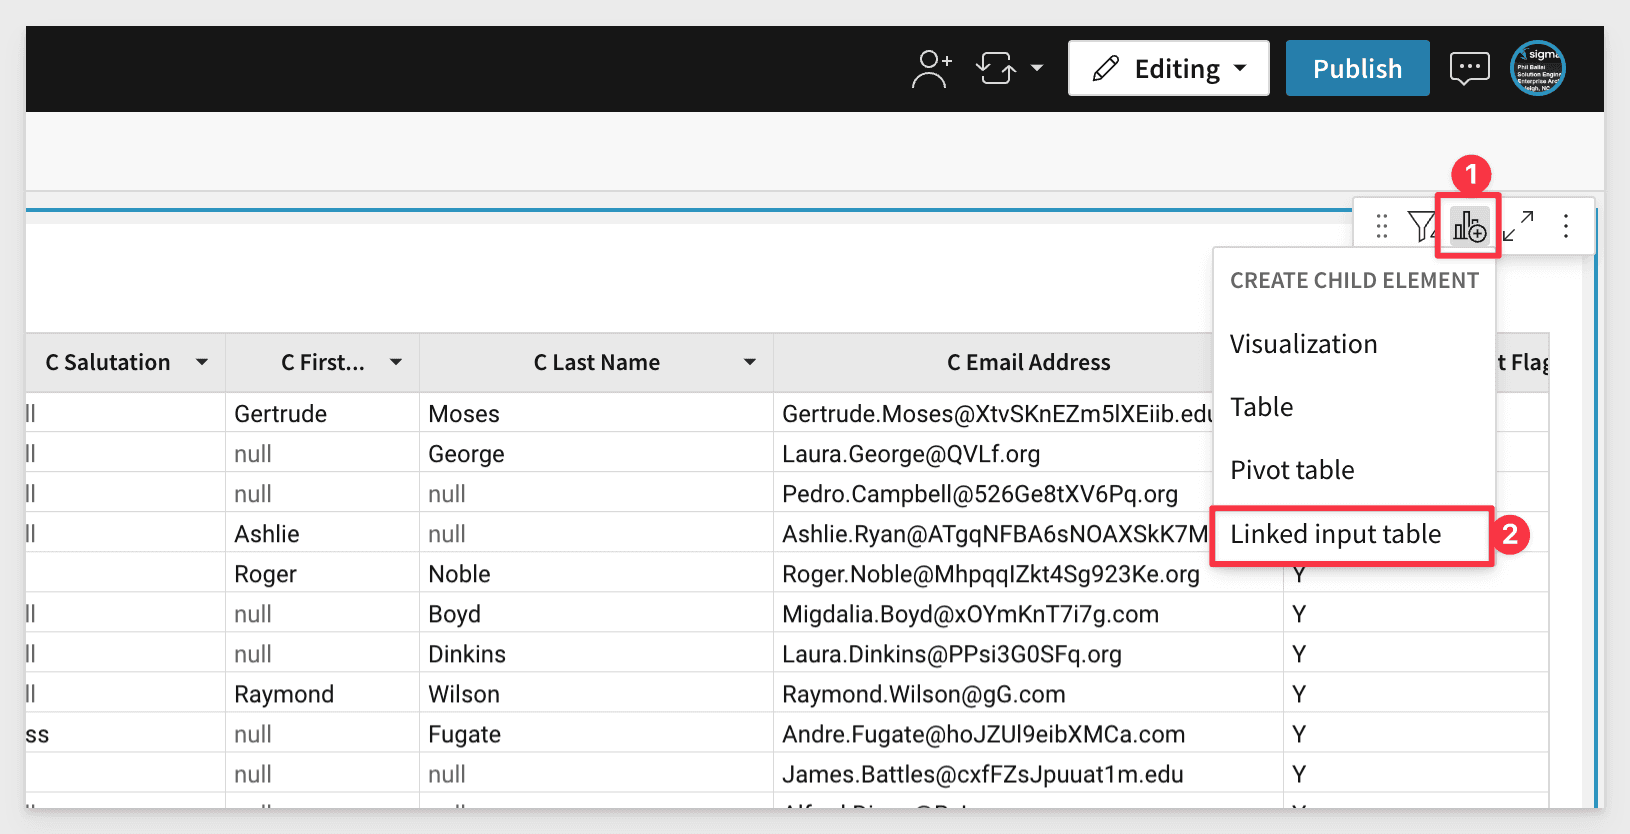Image resolution: width=1630 pixels, height=834 pixels.
Task: Open dropdown arrow next to refresh icon
Action: pos(1037,69)
